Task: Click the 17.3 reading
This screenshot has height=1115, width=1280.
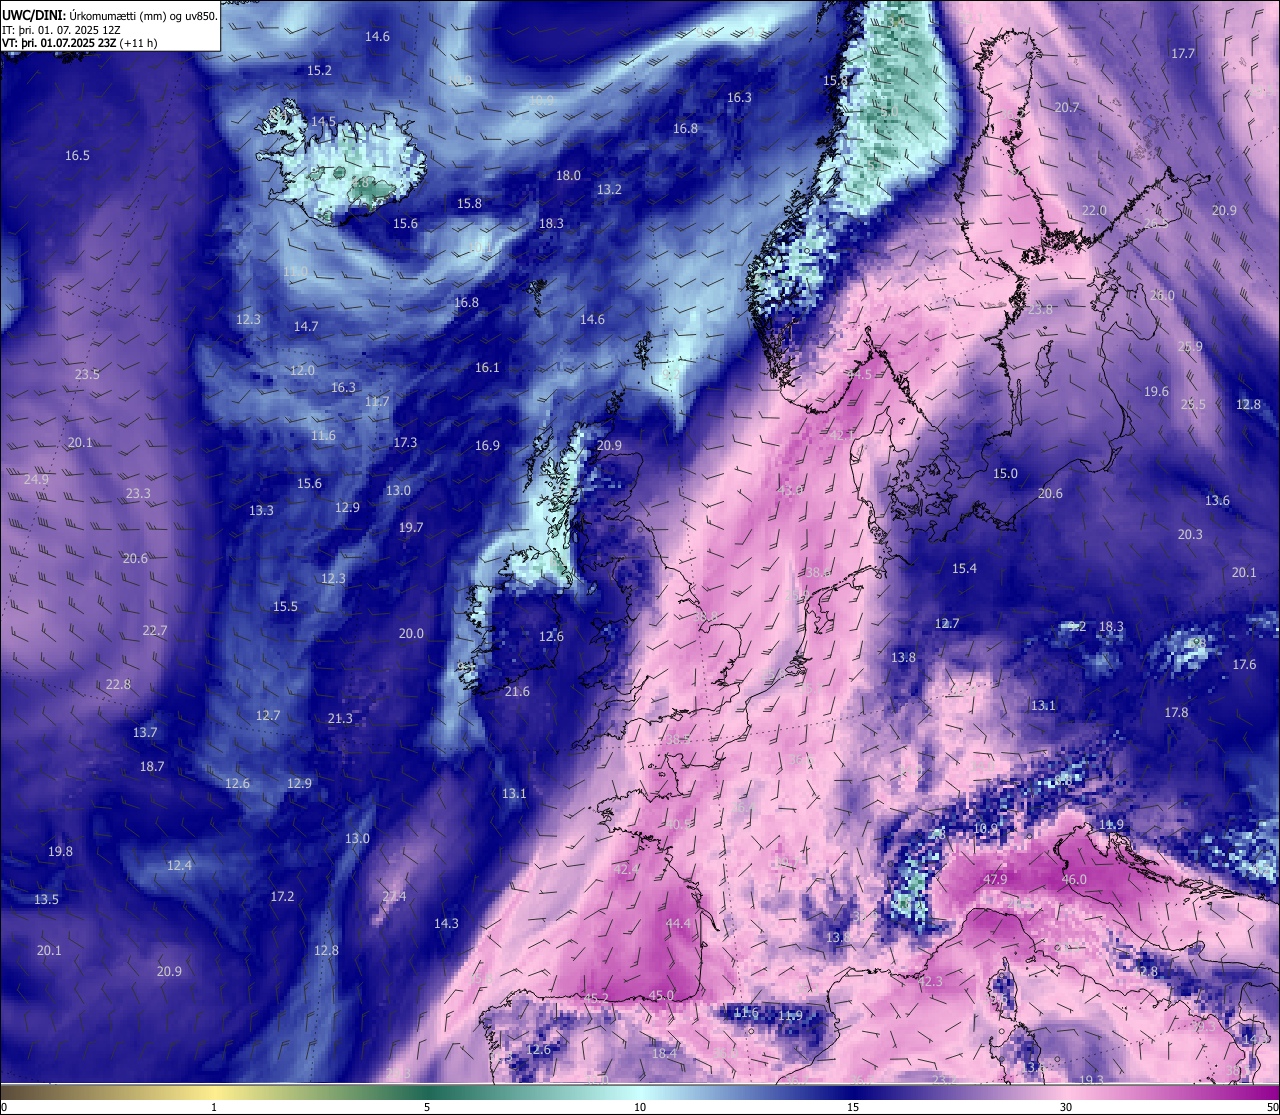Action: pyautogui.click(x=405, y=443)
